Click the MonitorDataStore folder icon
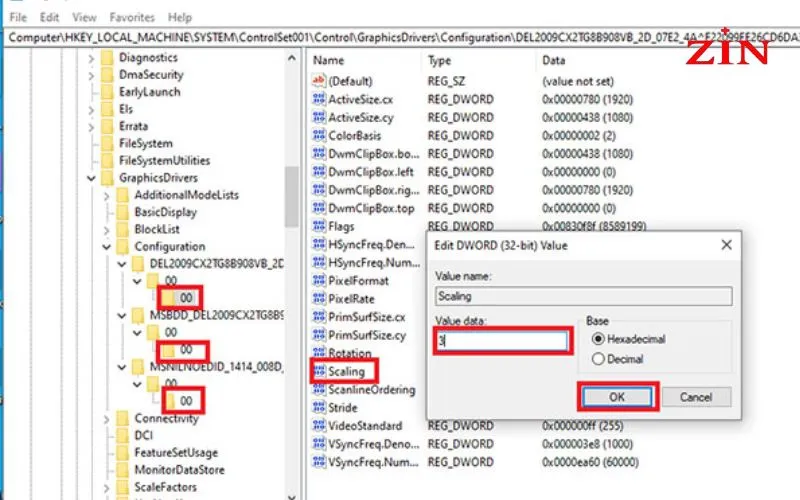Image resolution: width=800 pixels, height=500 pixels. coord(122,469)
